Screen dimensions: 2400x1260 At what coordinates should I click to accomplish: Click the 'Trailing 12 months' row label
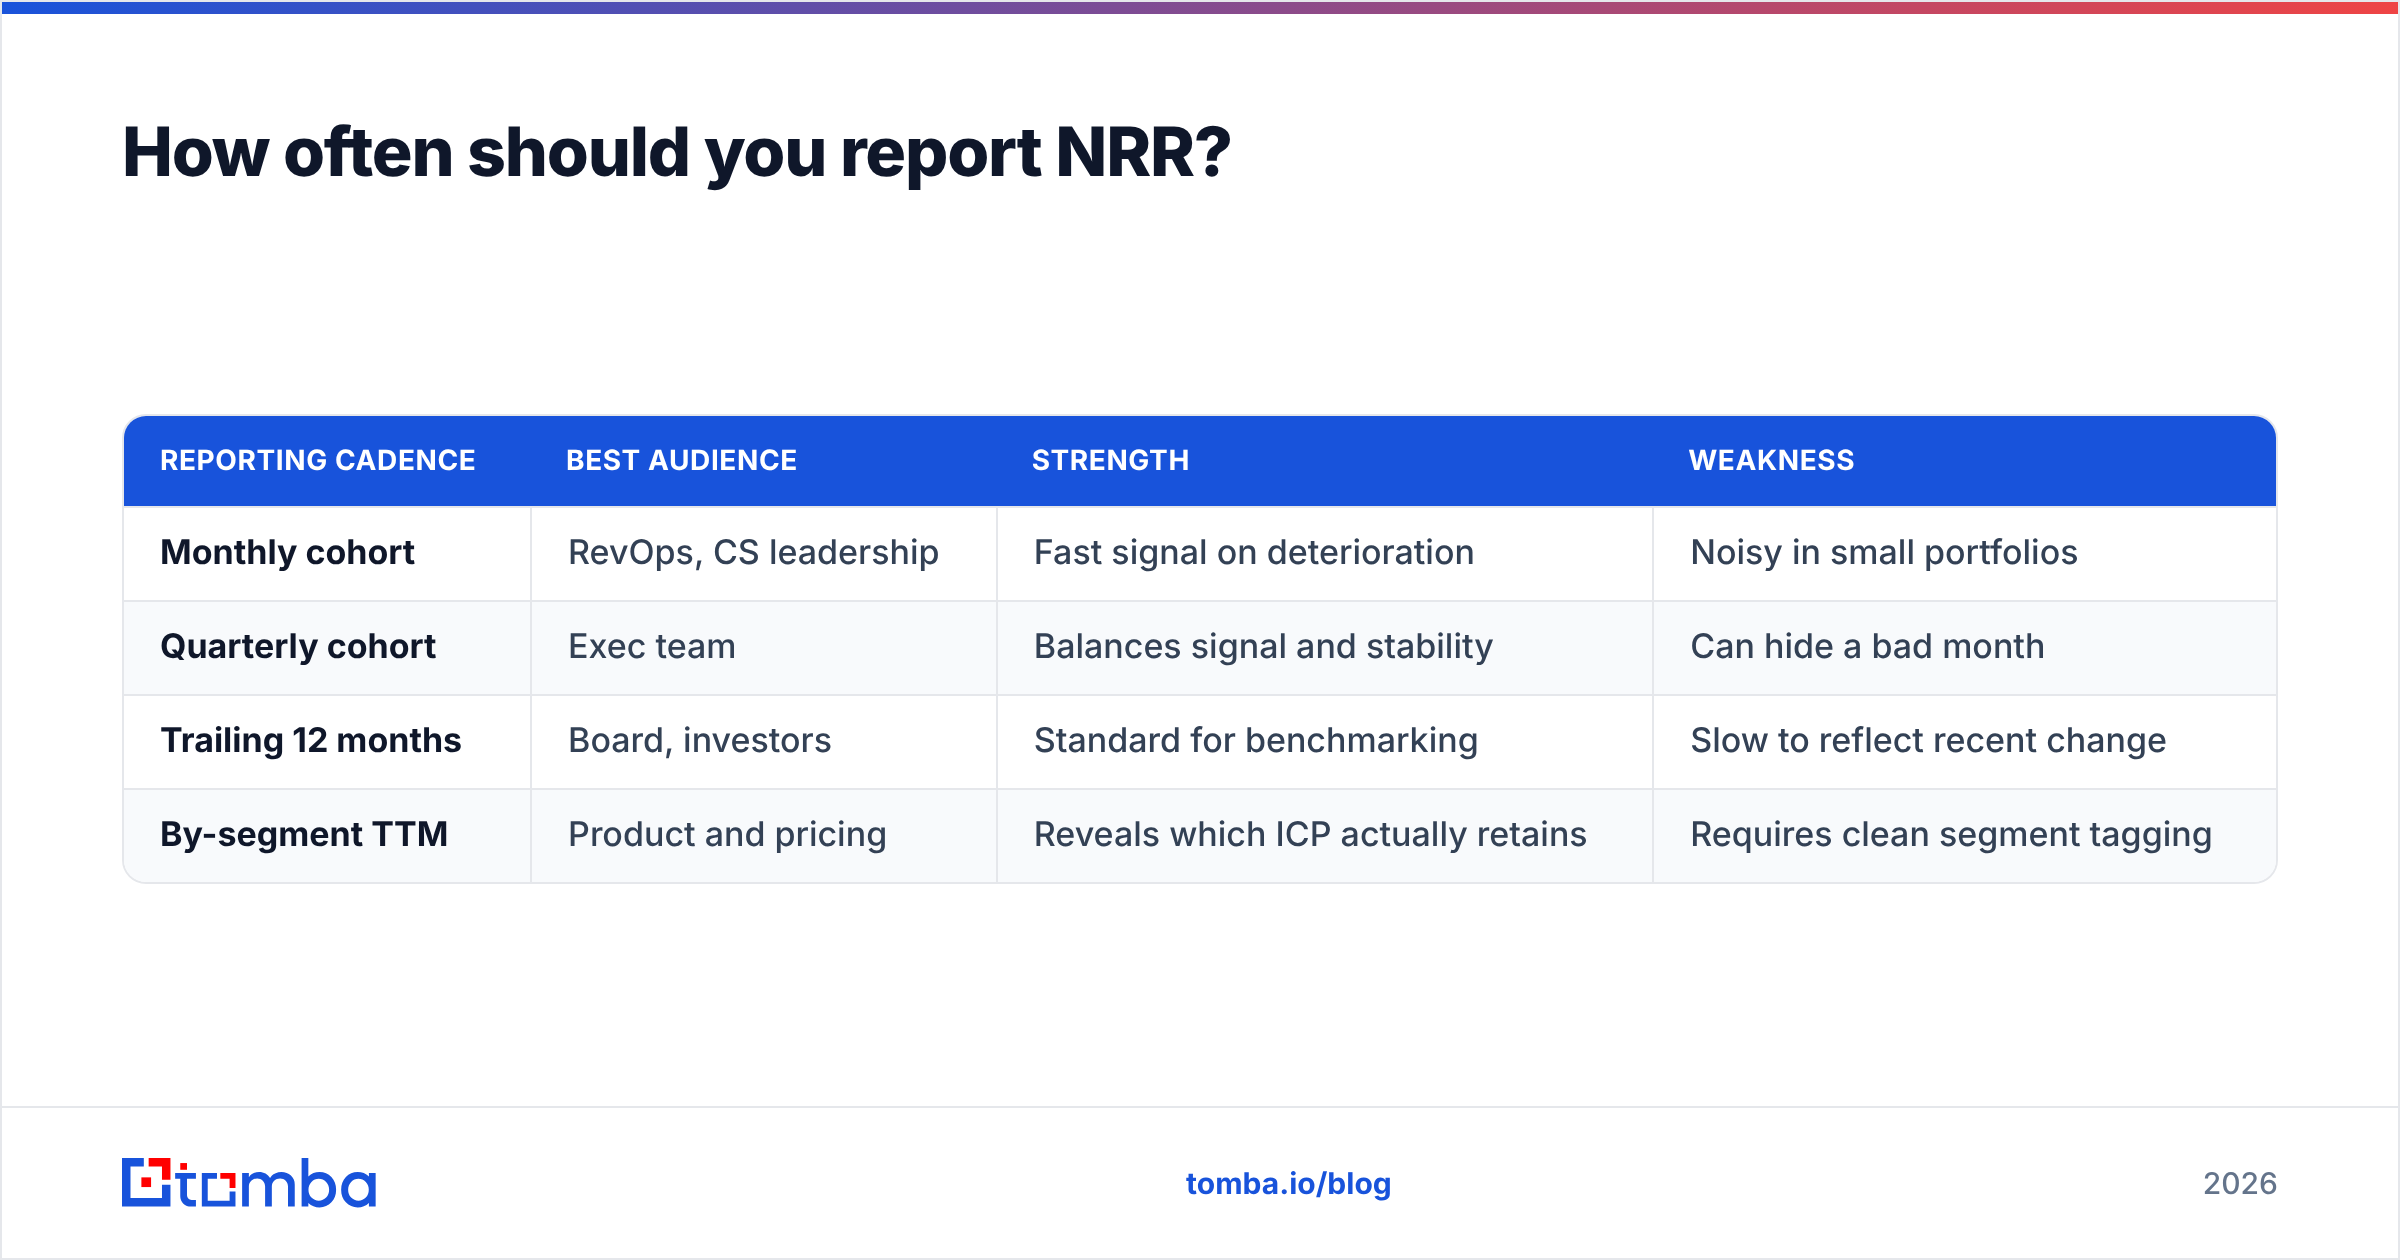pos(311,740)
